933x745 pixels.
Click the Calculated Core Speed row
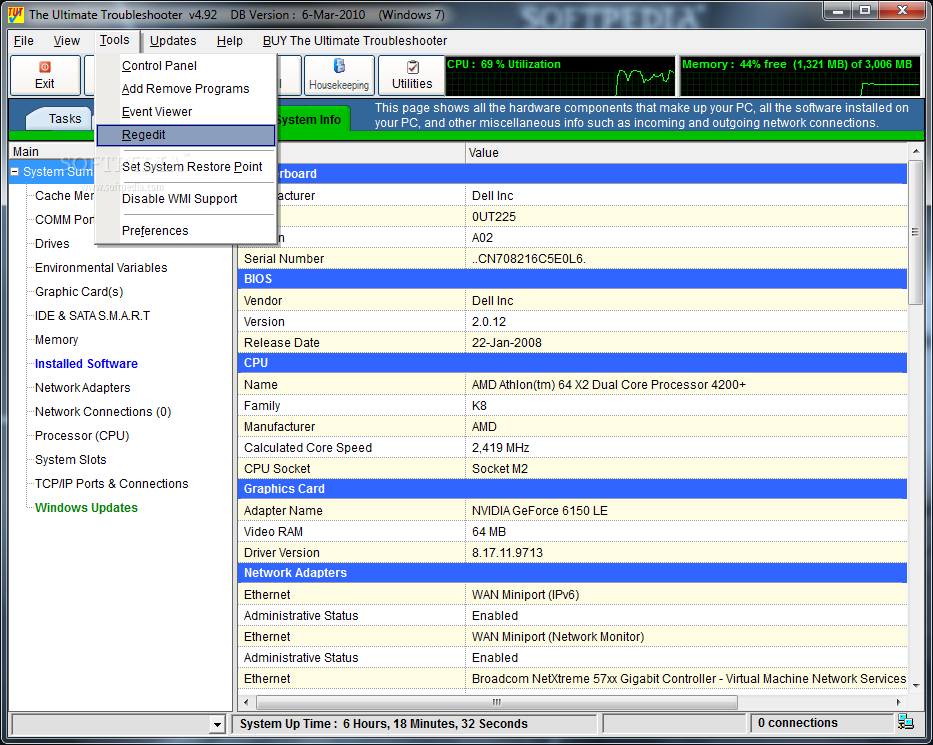pos(572,448)
